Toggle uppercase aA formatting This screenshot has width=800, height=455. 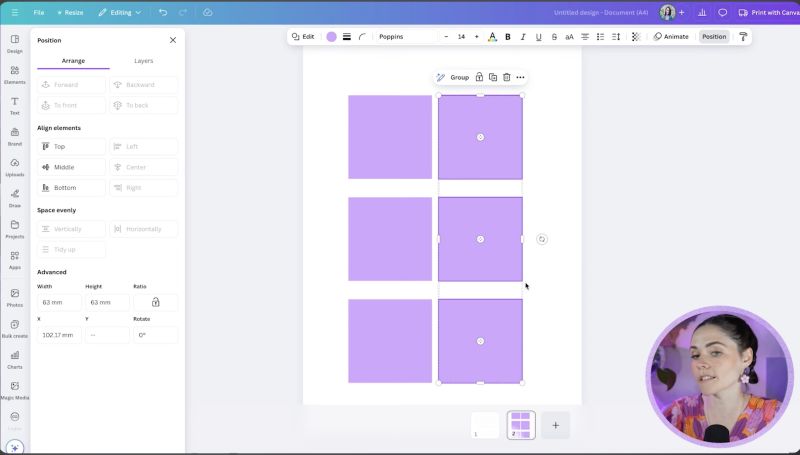coord(569,37)
